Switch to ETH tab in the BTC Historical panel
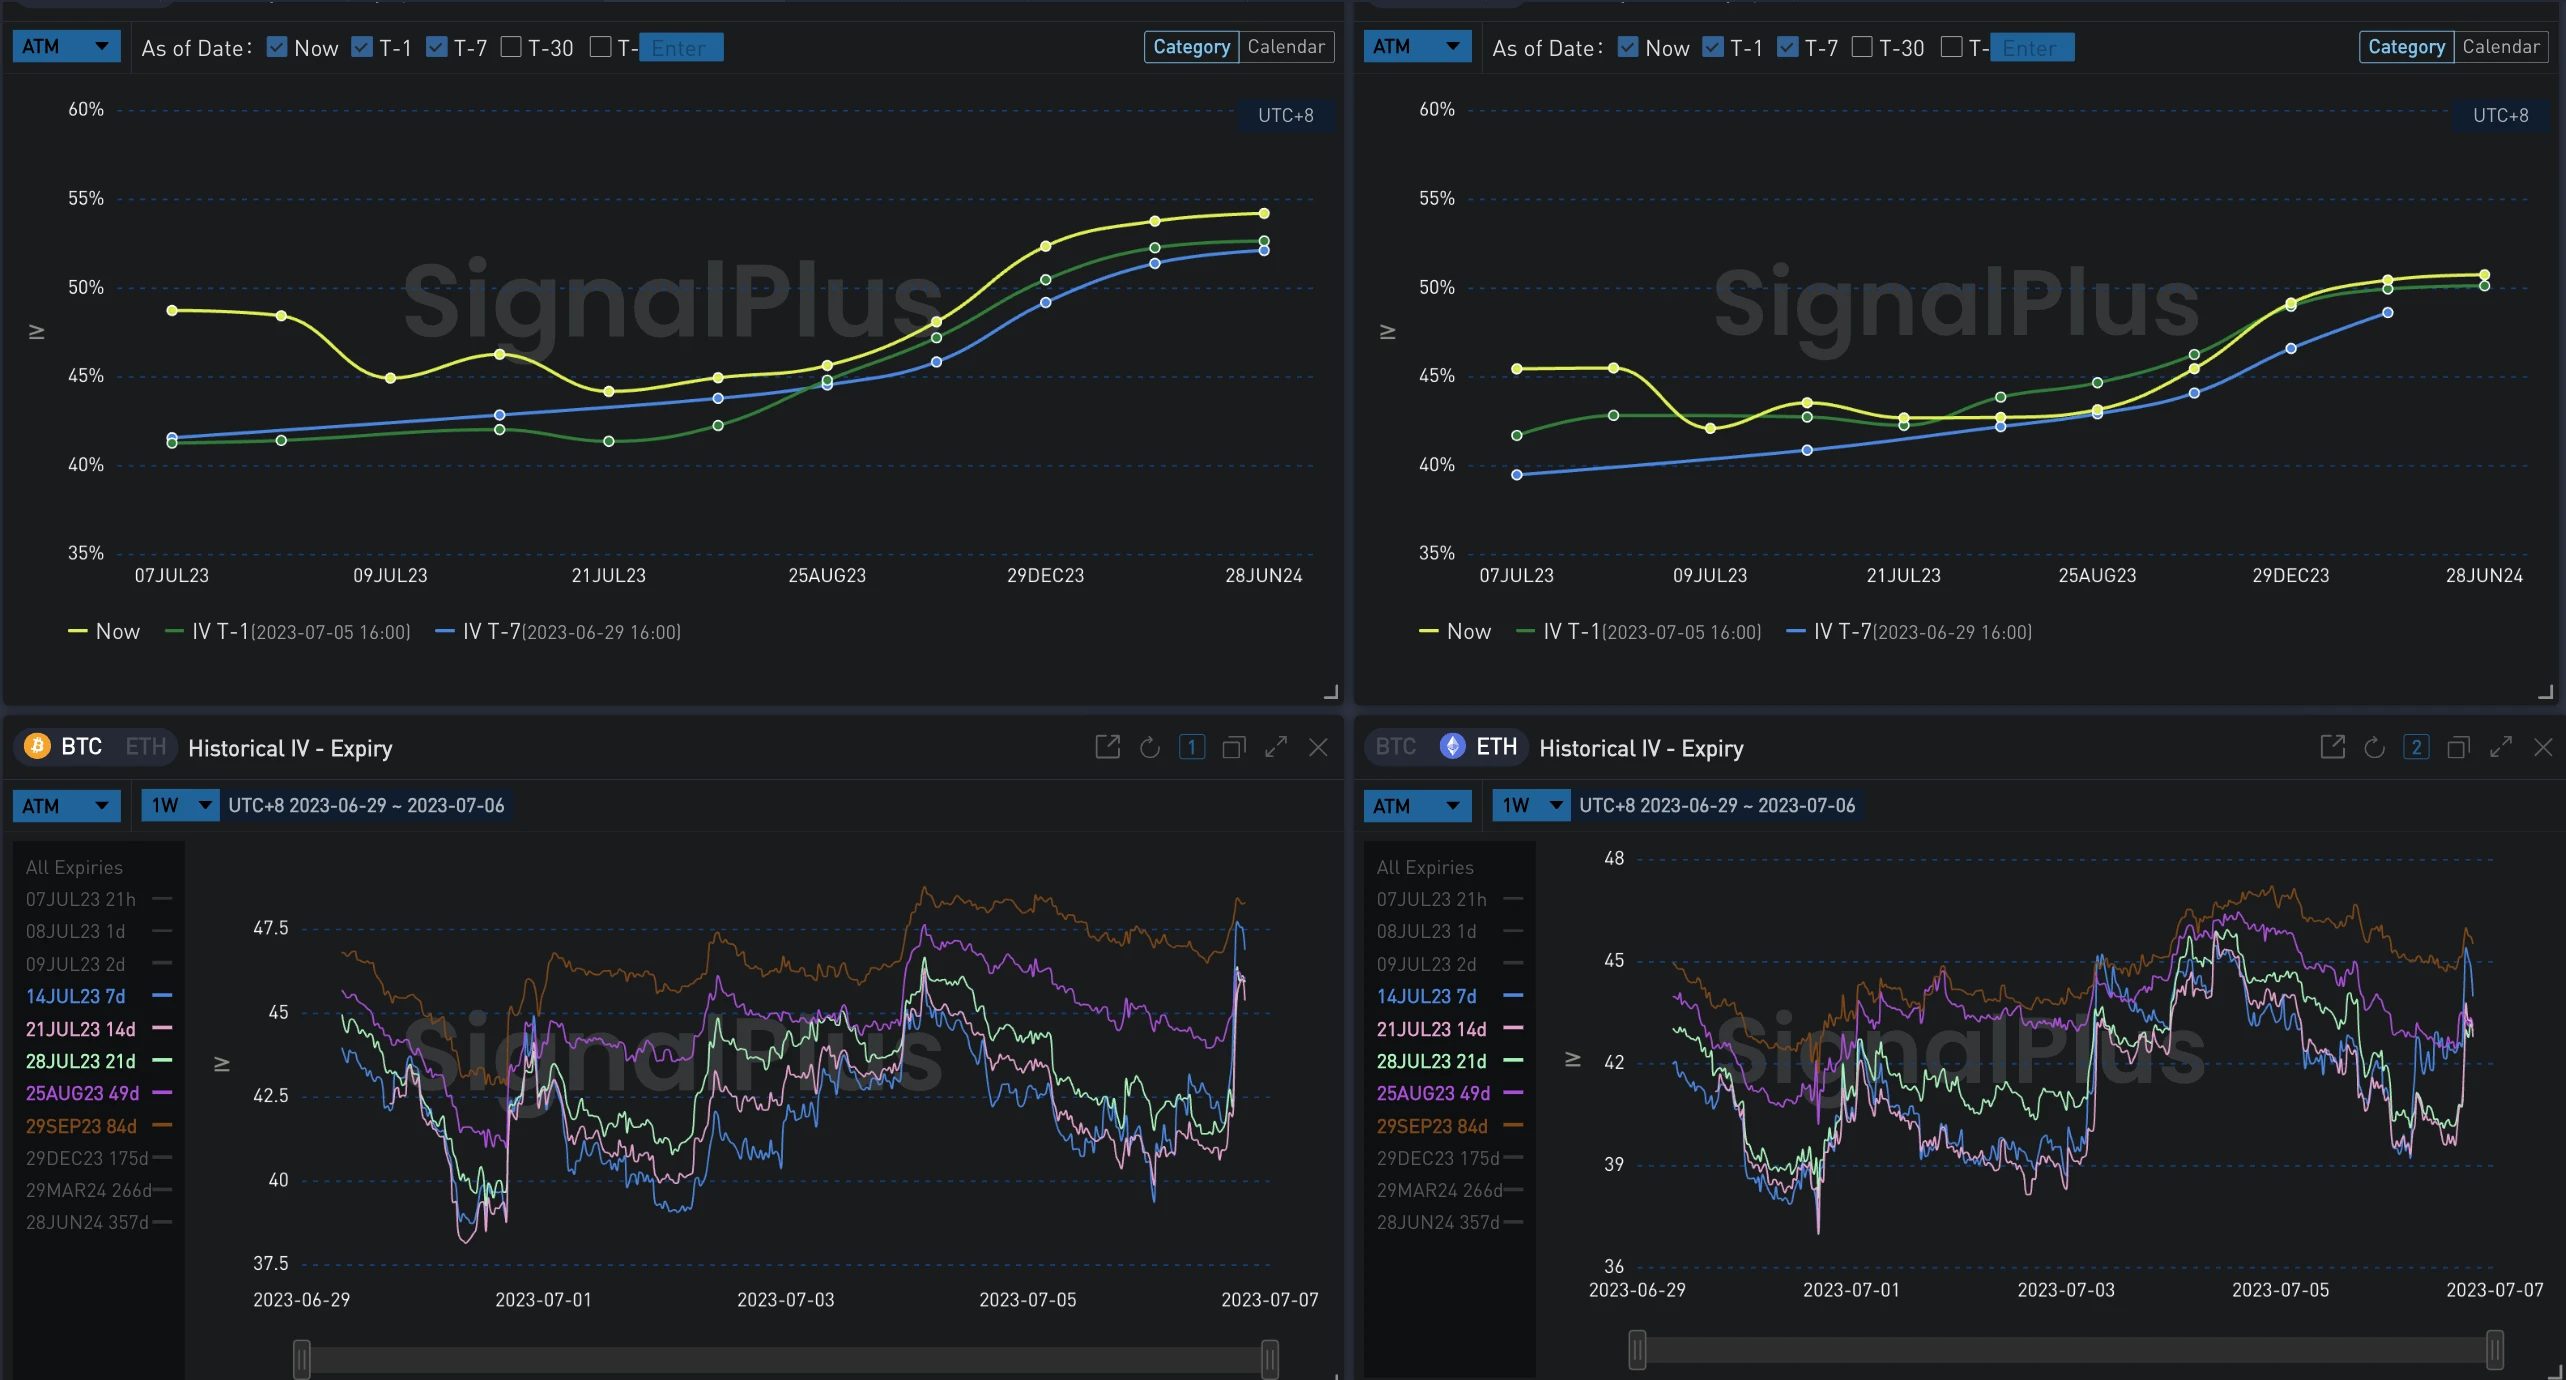2566x1380 pixels. [x=145, y=747]
